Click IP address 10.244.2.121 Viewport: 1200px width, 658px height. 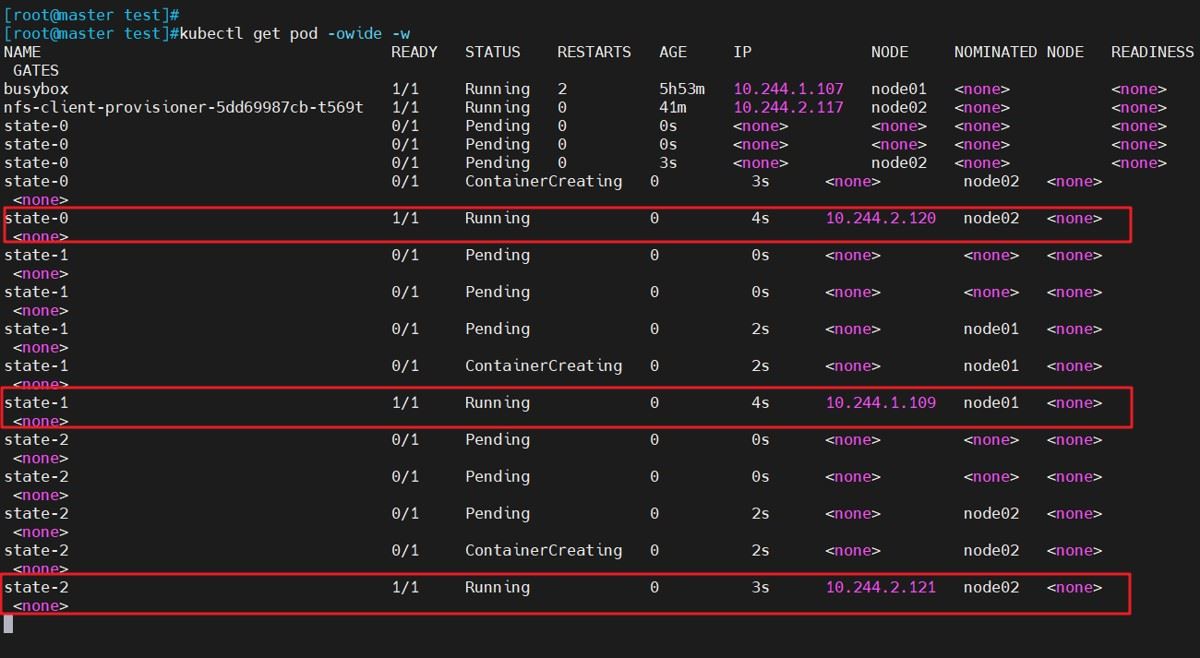[x=880, y=587]
